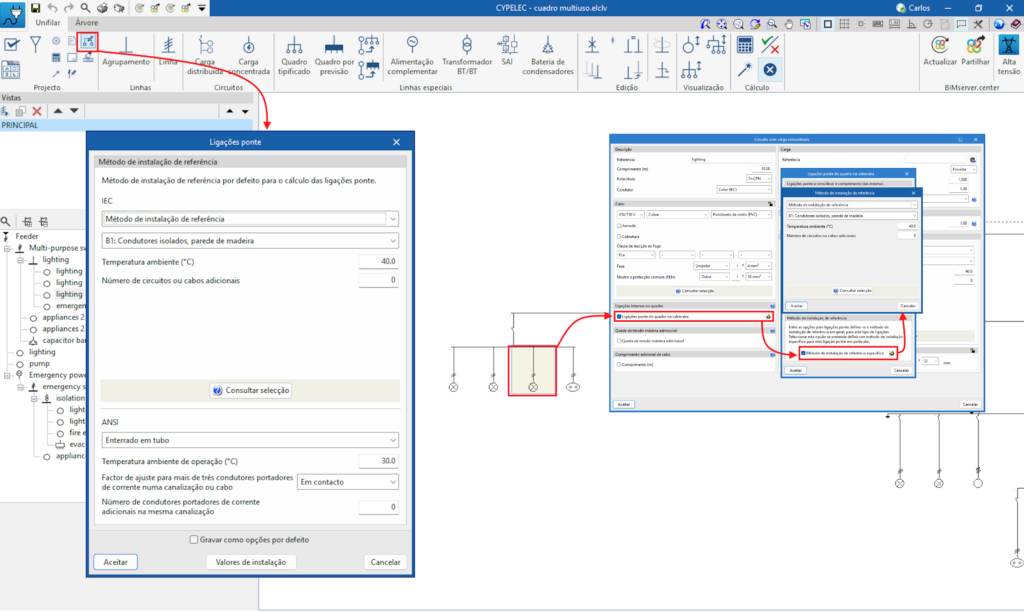Select the Agrupamento line tool
Viewport: 1024px width, 612px height.
(126, 50)
